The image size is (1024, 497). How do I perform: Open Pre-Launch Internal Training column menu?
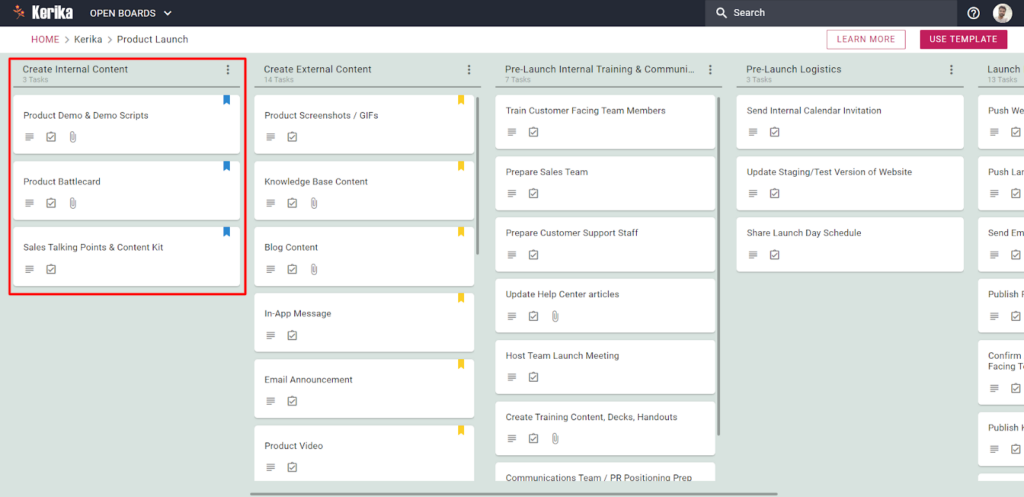711,69
